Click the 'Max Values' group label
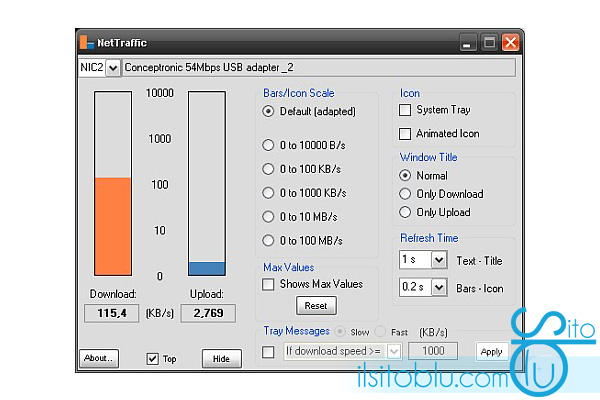This screenshot has height=400, width=600. pyautogui.click(x=289, y=267)
